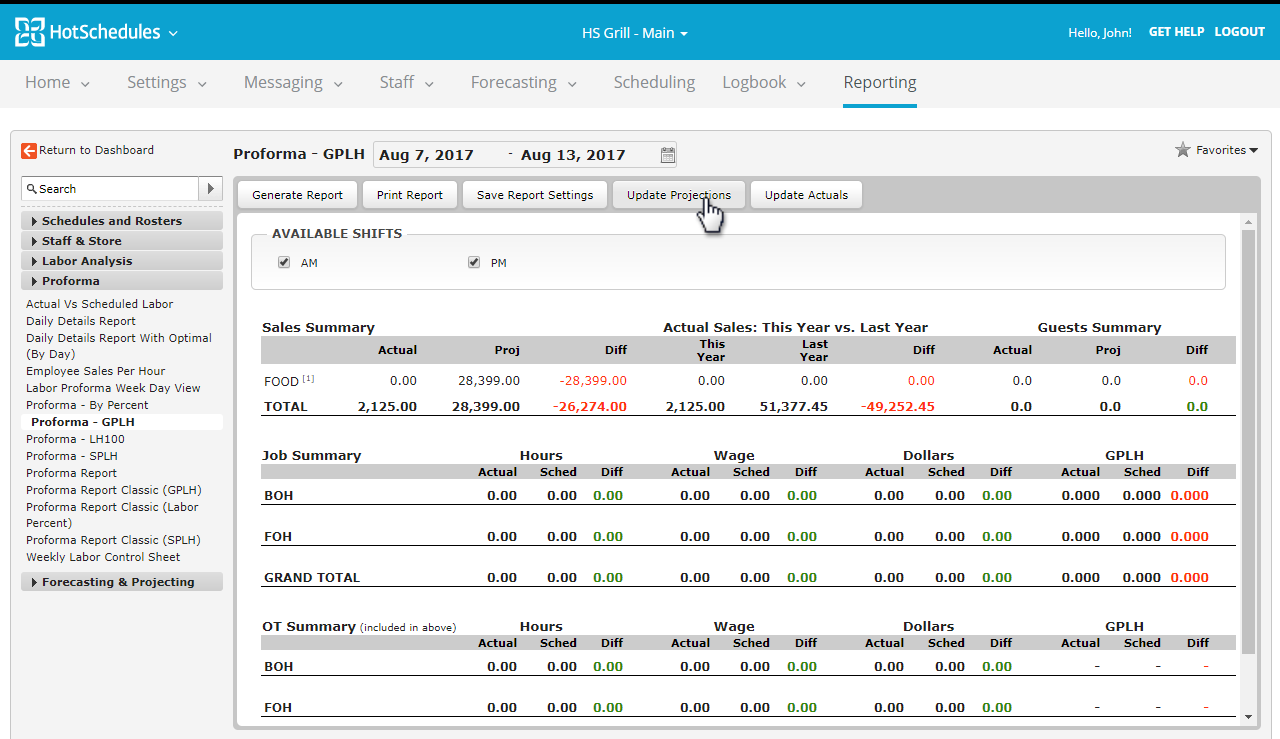
Task: Open Proforma - SPLH report
Action: (x=72, y=456)
